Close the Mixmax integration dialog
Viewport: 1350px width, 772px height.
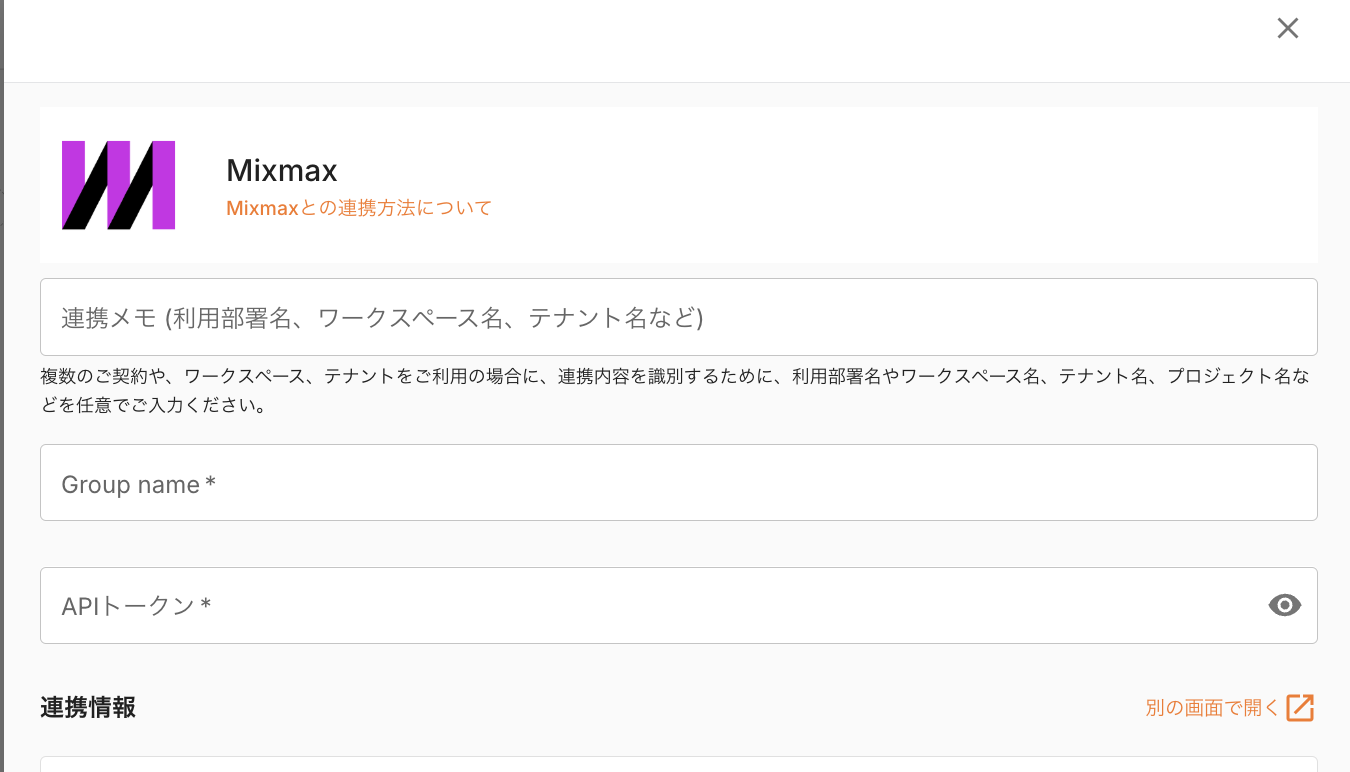coord(1287,28)
